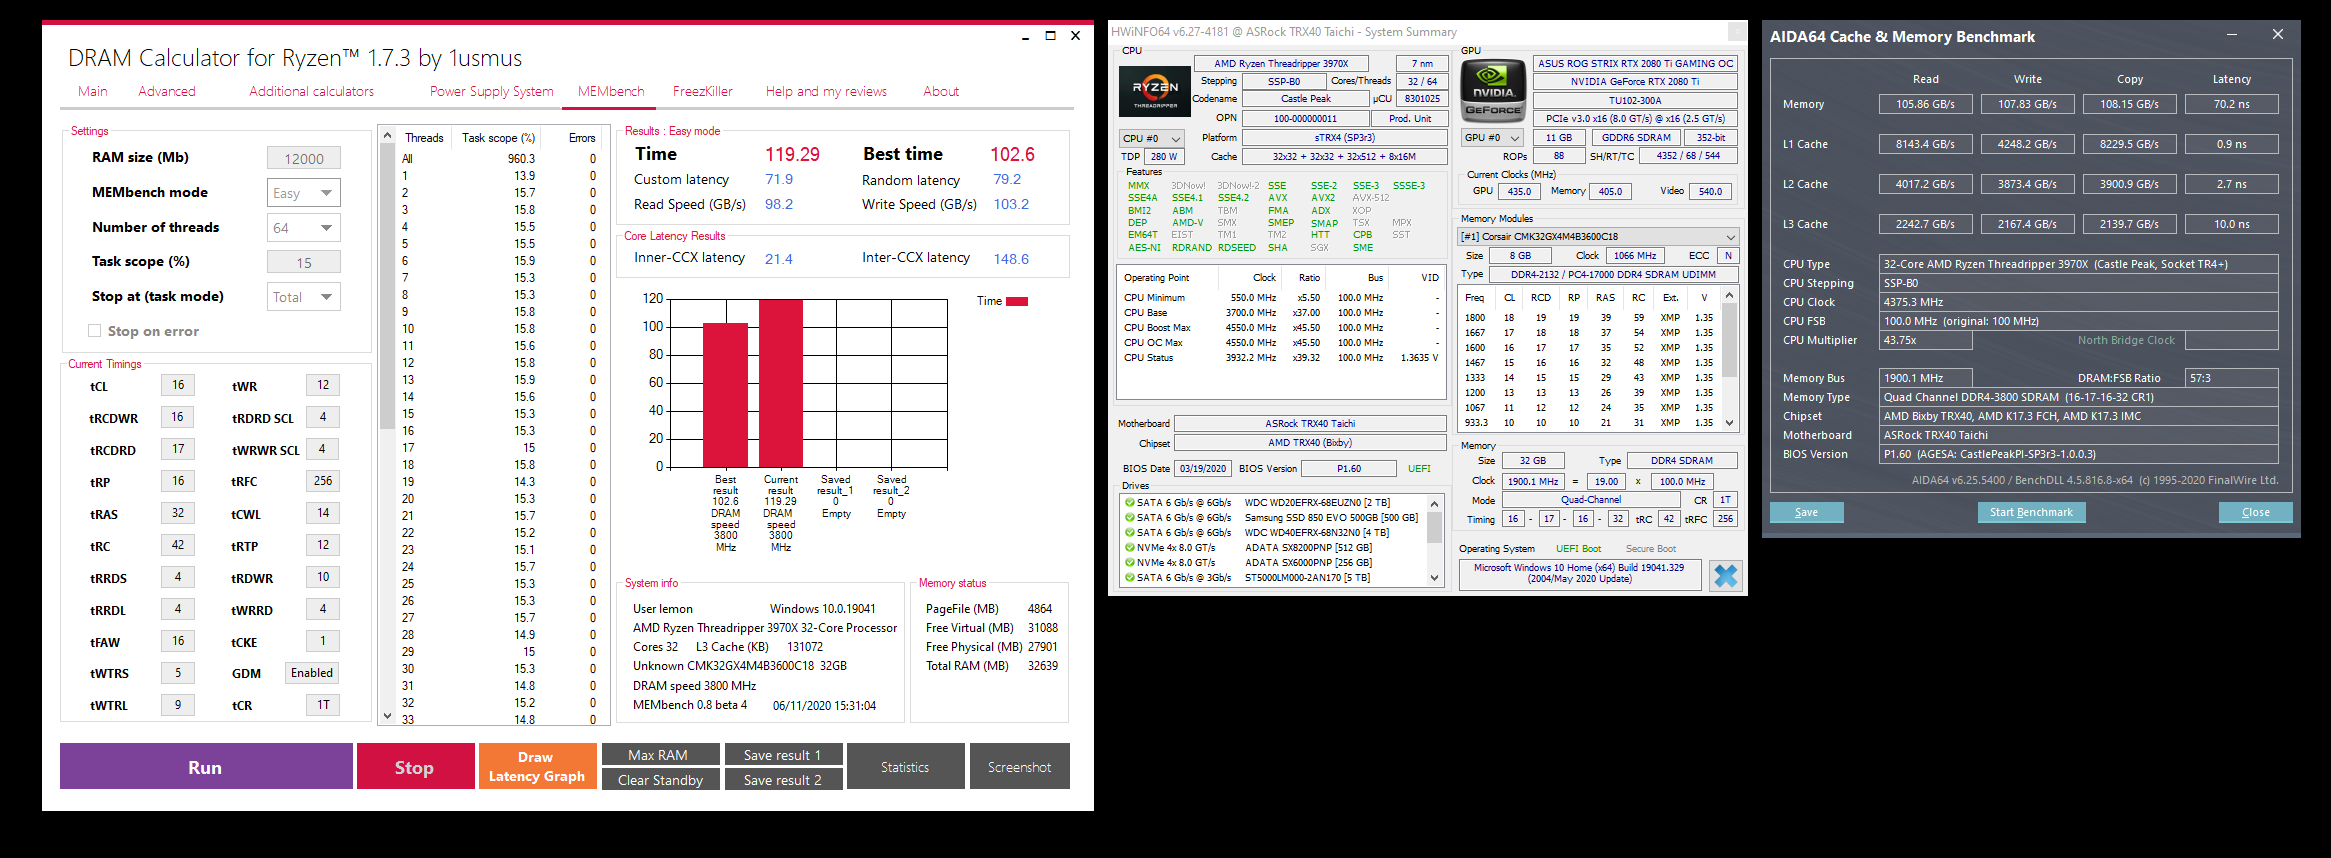Open the CPU #0 selector in HWiNFO
This screenshot has width=2331, height=858.
tap(1151, 138)
